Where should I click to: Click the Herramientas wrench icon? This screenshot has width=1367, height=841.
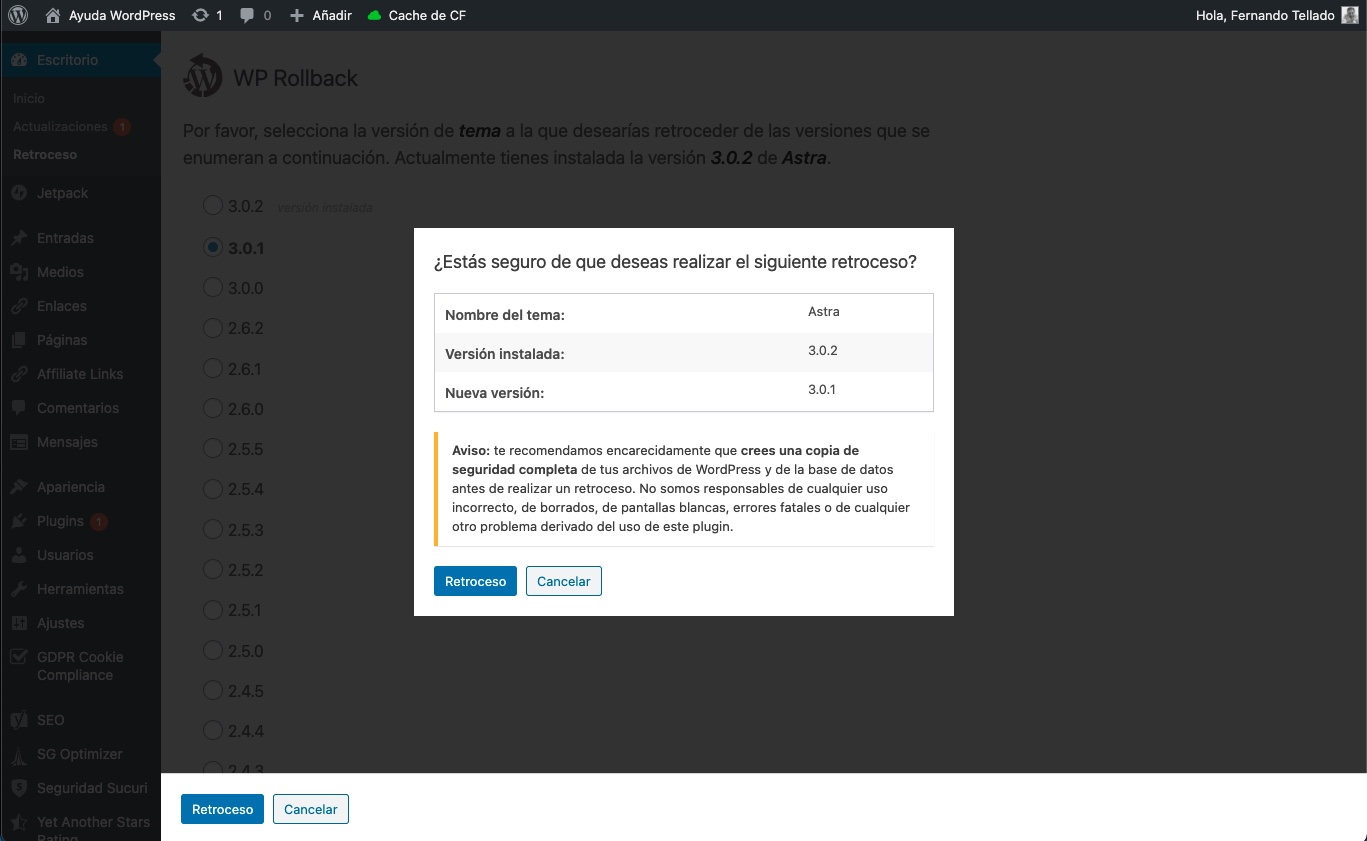[18, 589]
